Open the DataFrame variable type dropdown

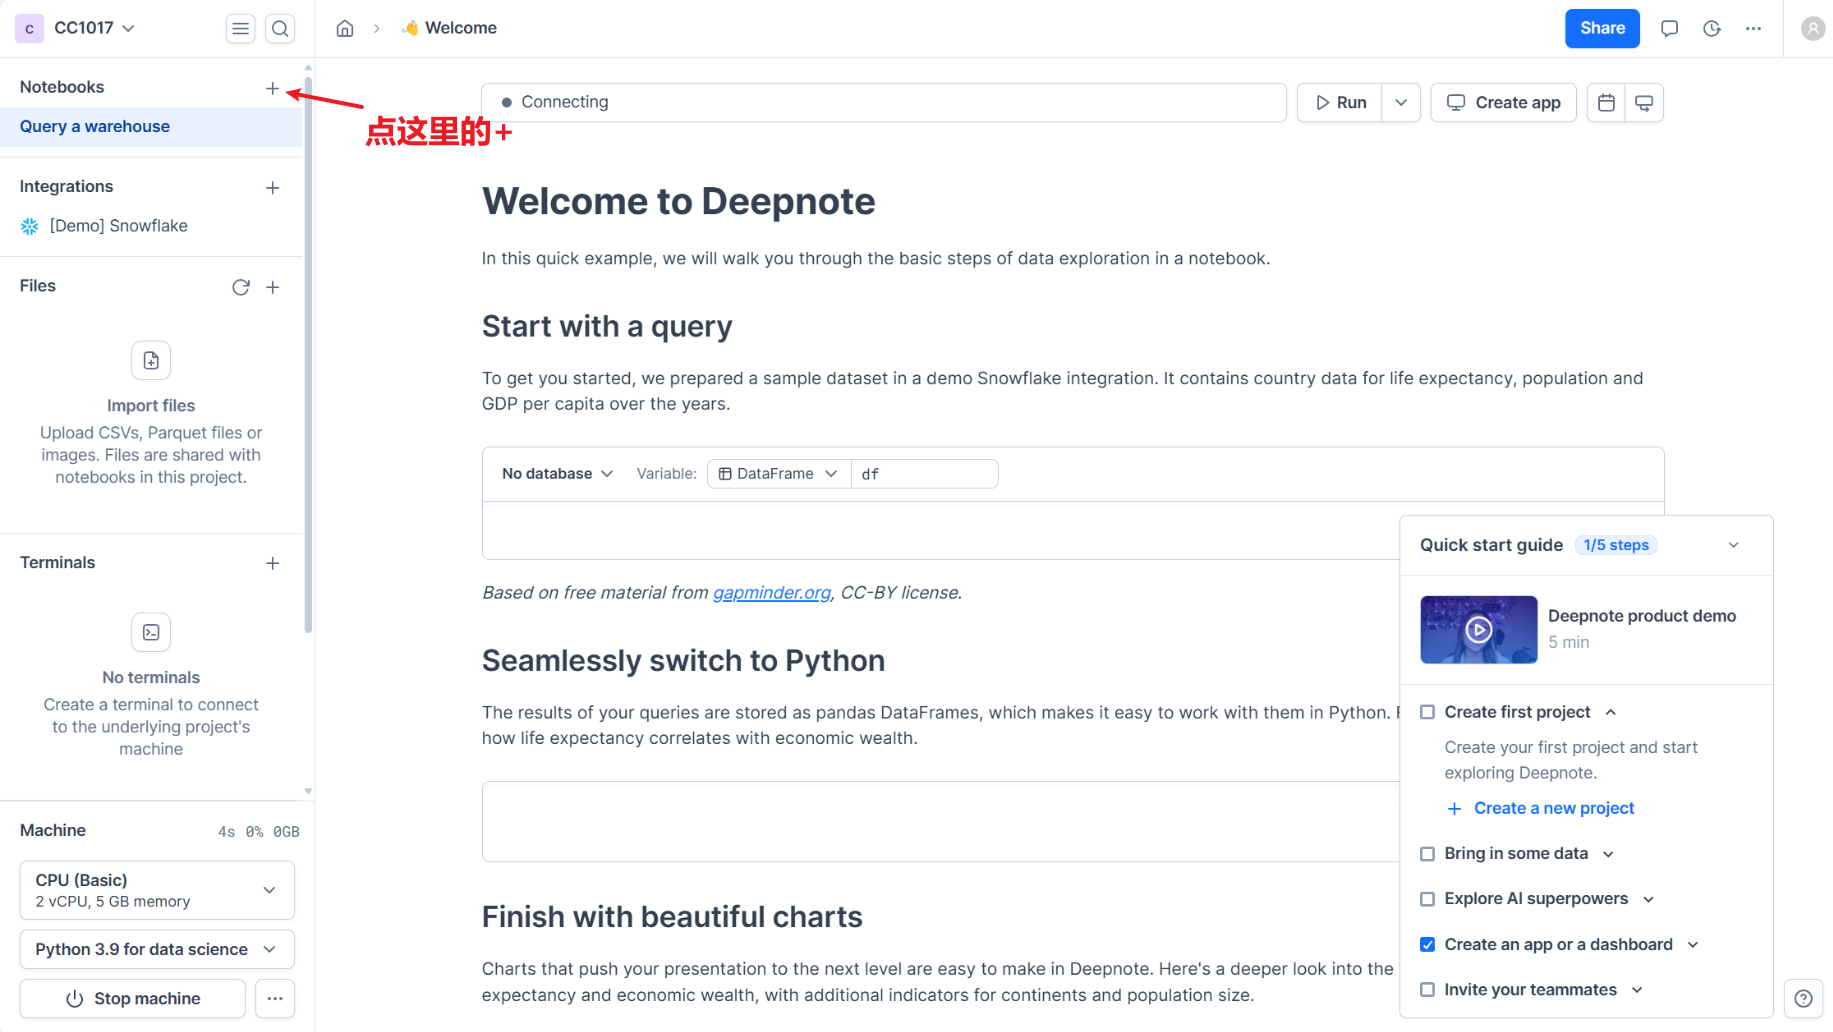(779, 474)
